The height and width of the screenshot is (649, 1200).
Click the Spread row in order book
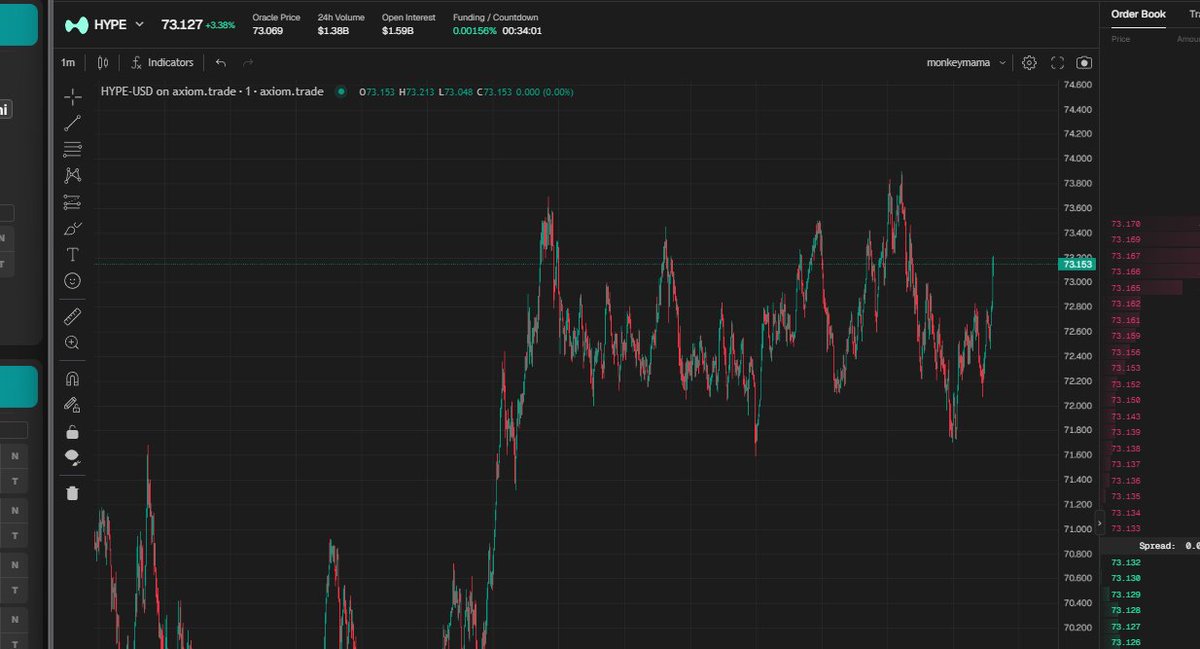(1150, 546)
